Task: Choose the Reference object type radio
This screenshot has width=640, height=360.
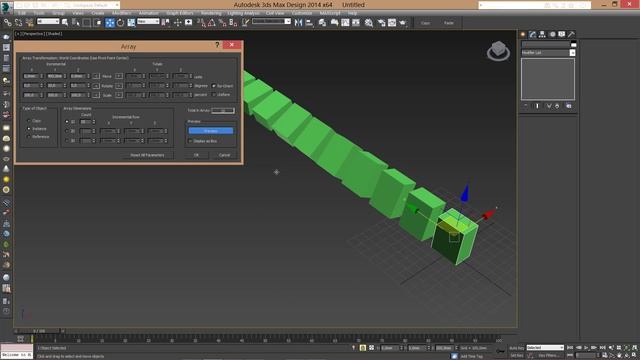Action: [29, 137]
